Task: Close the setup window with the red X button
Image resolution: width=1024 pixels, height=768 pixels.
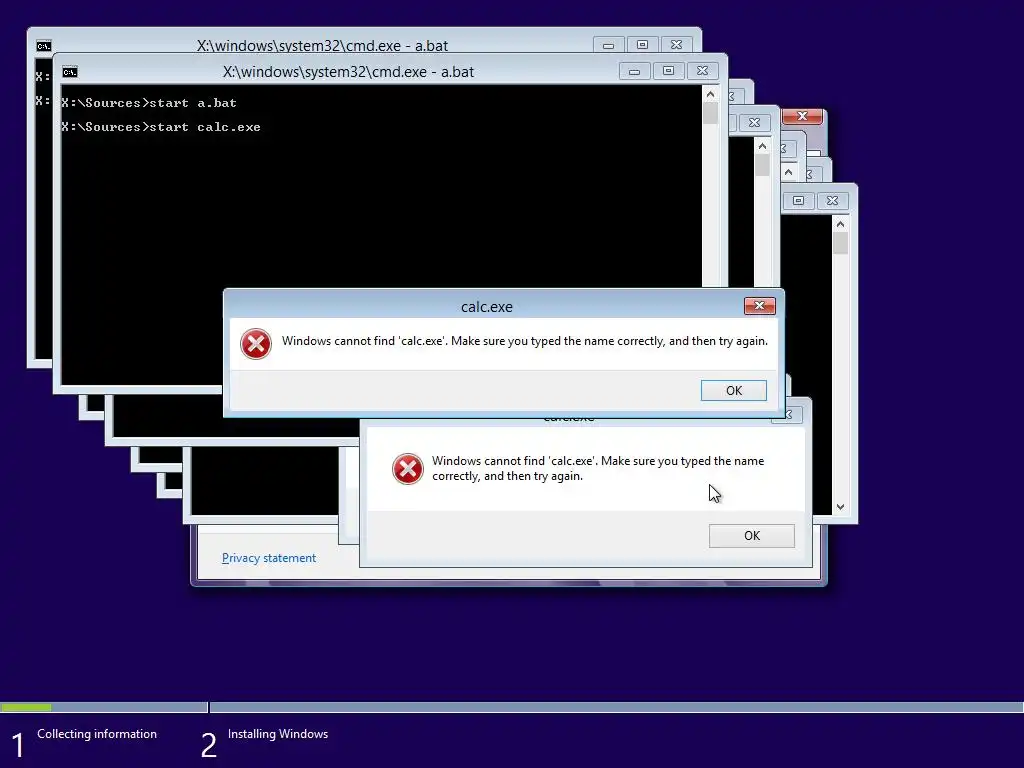Action: pyautogui.click(x=803, y=116)
